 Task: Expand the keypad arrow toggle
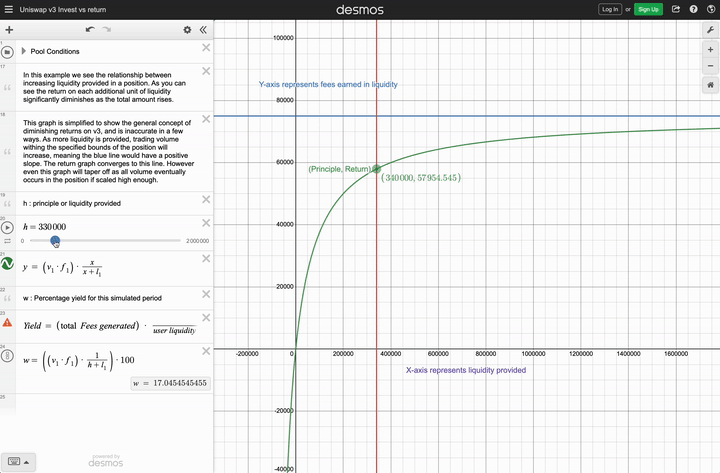click(27, 462)
